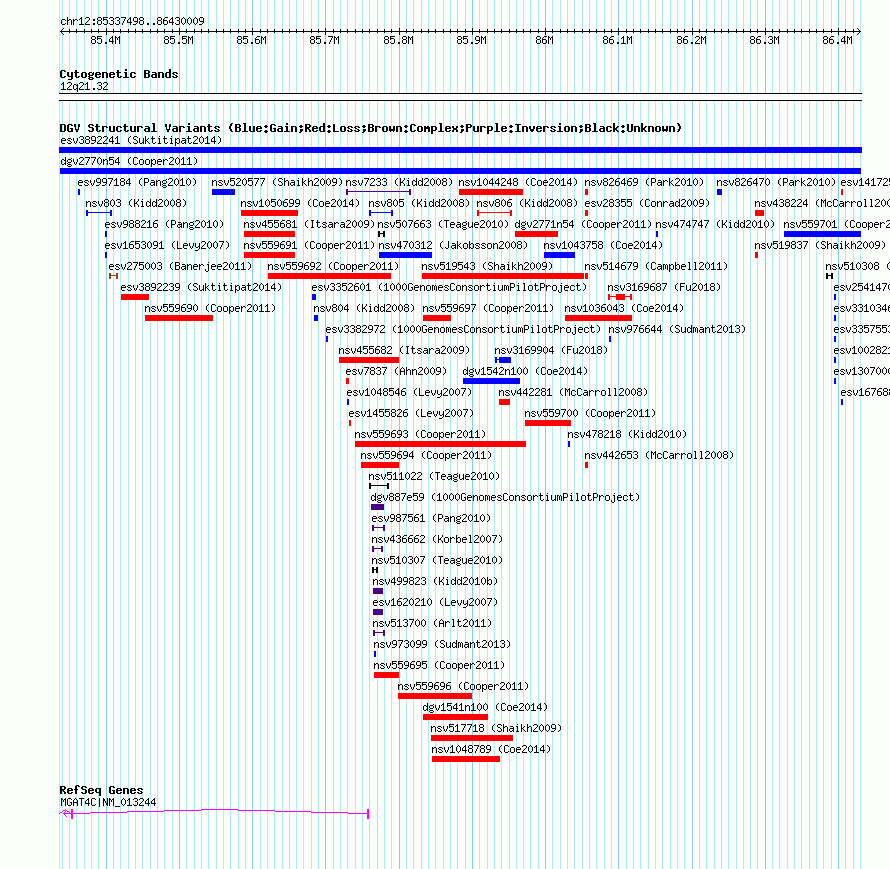This screenshot has height=869, width=890.
Task: Open the esv3382972 (1000GenomesConsortiumPilotProject) label
Action: 463,329
